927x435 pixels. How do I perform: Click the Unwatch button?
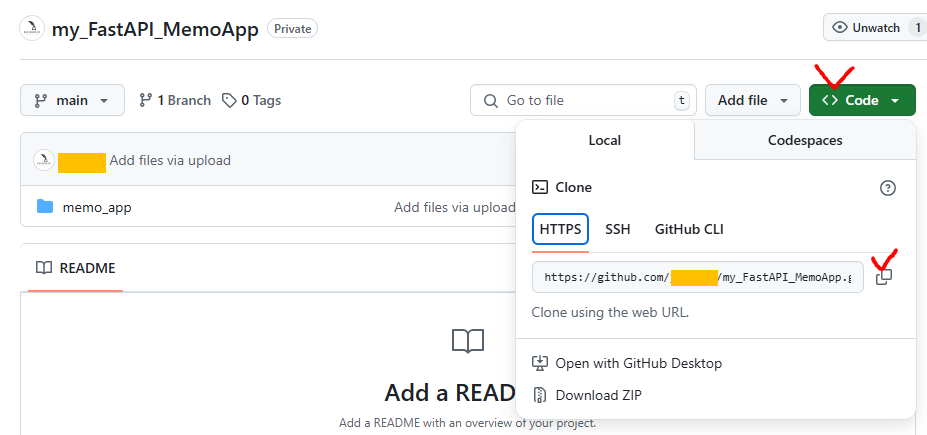click(x=874, y=28)
